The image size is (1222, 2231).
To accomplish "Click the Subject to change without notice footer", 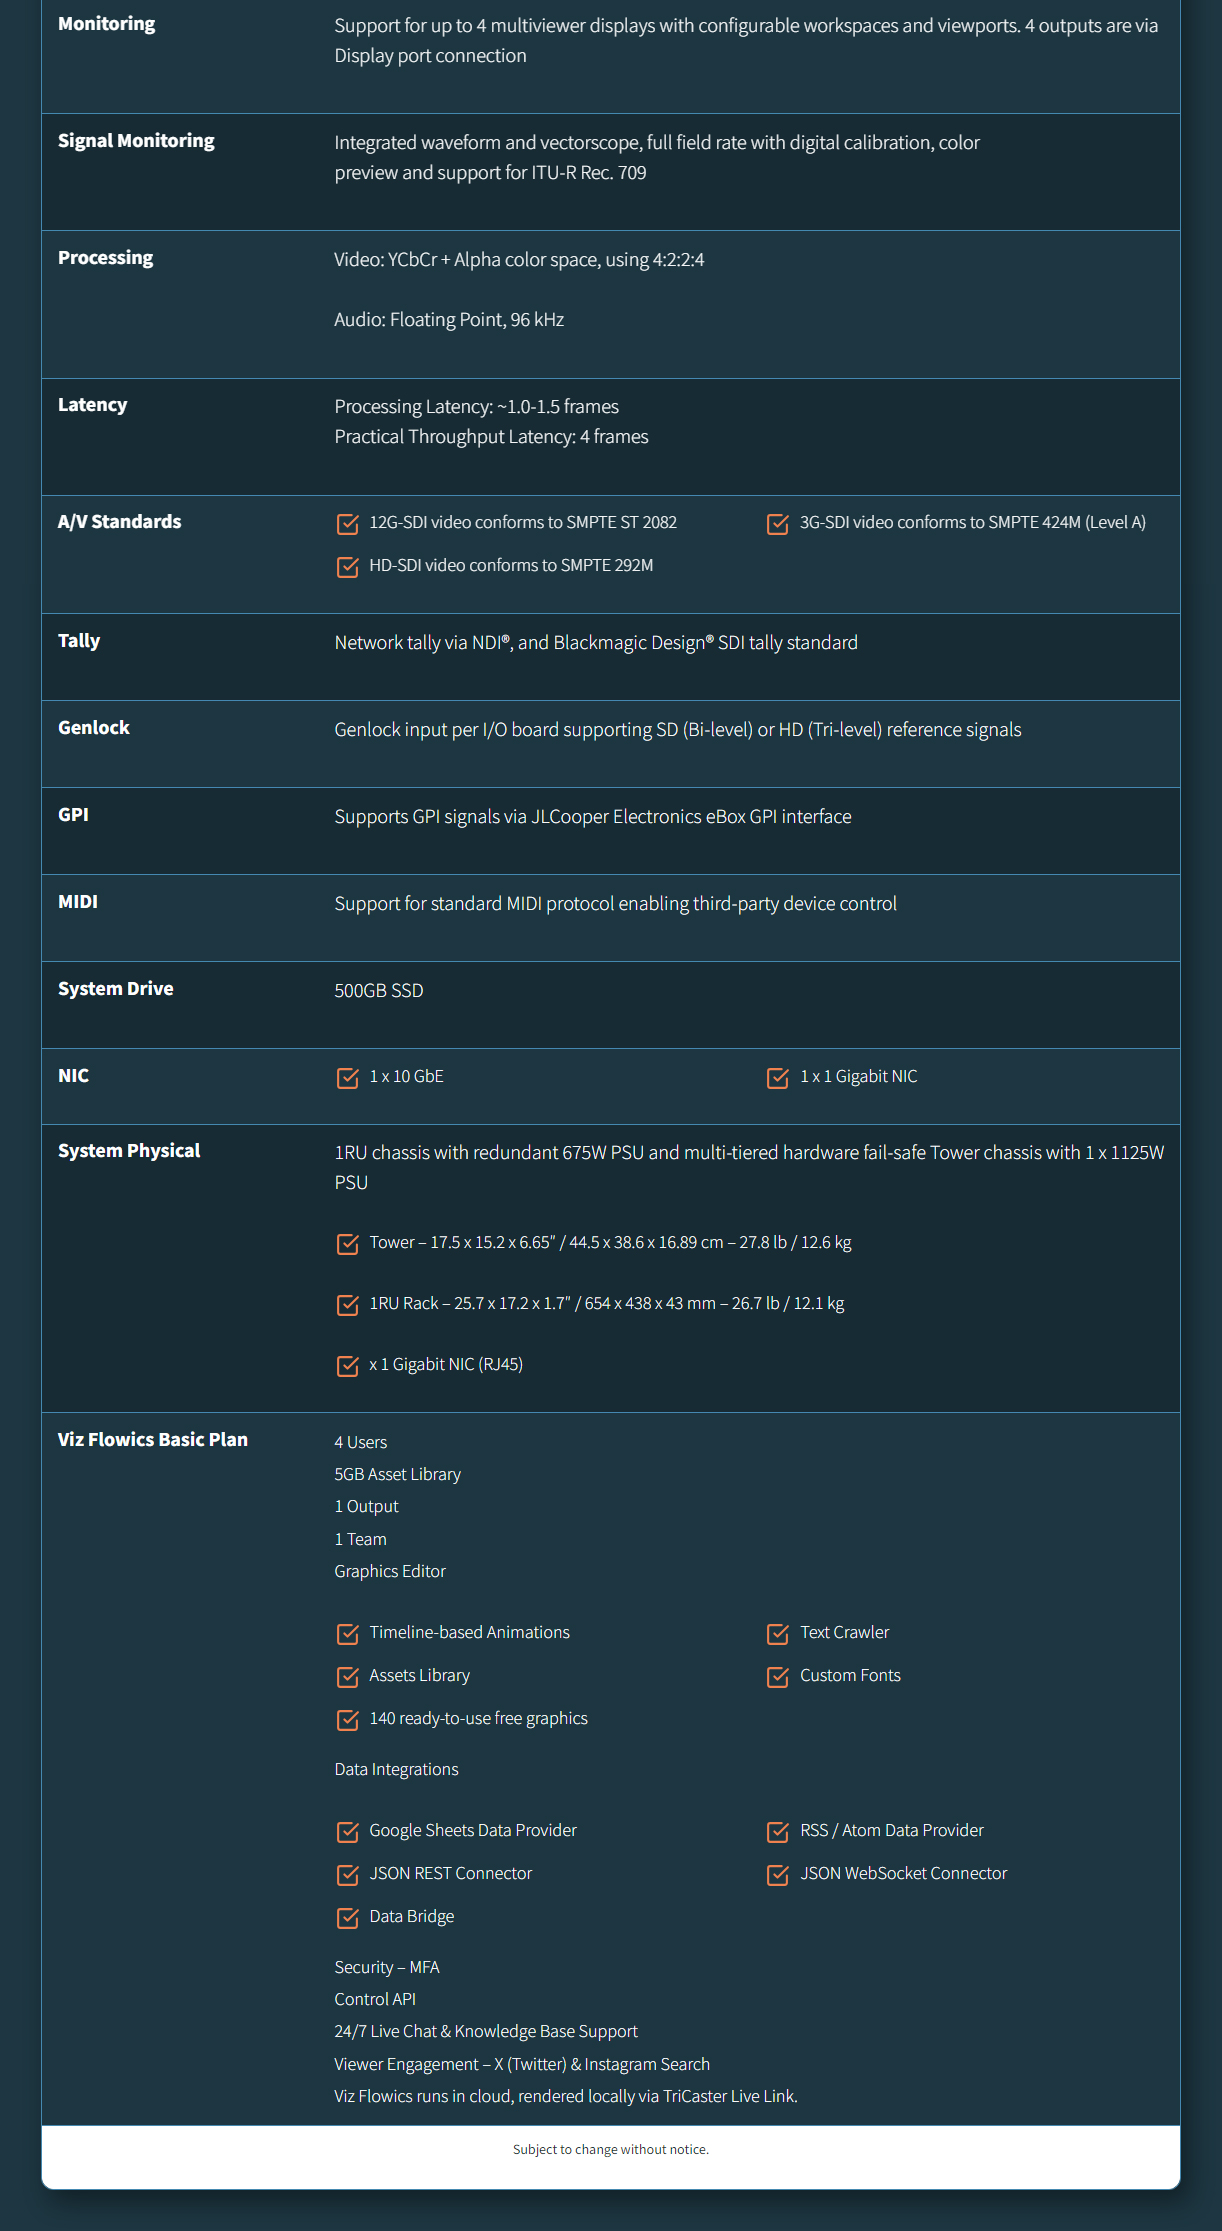I will click(x=611, y=2149).
